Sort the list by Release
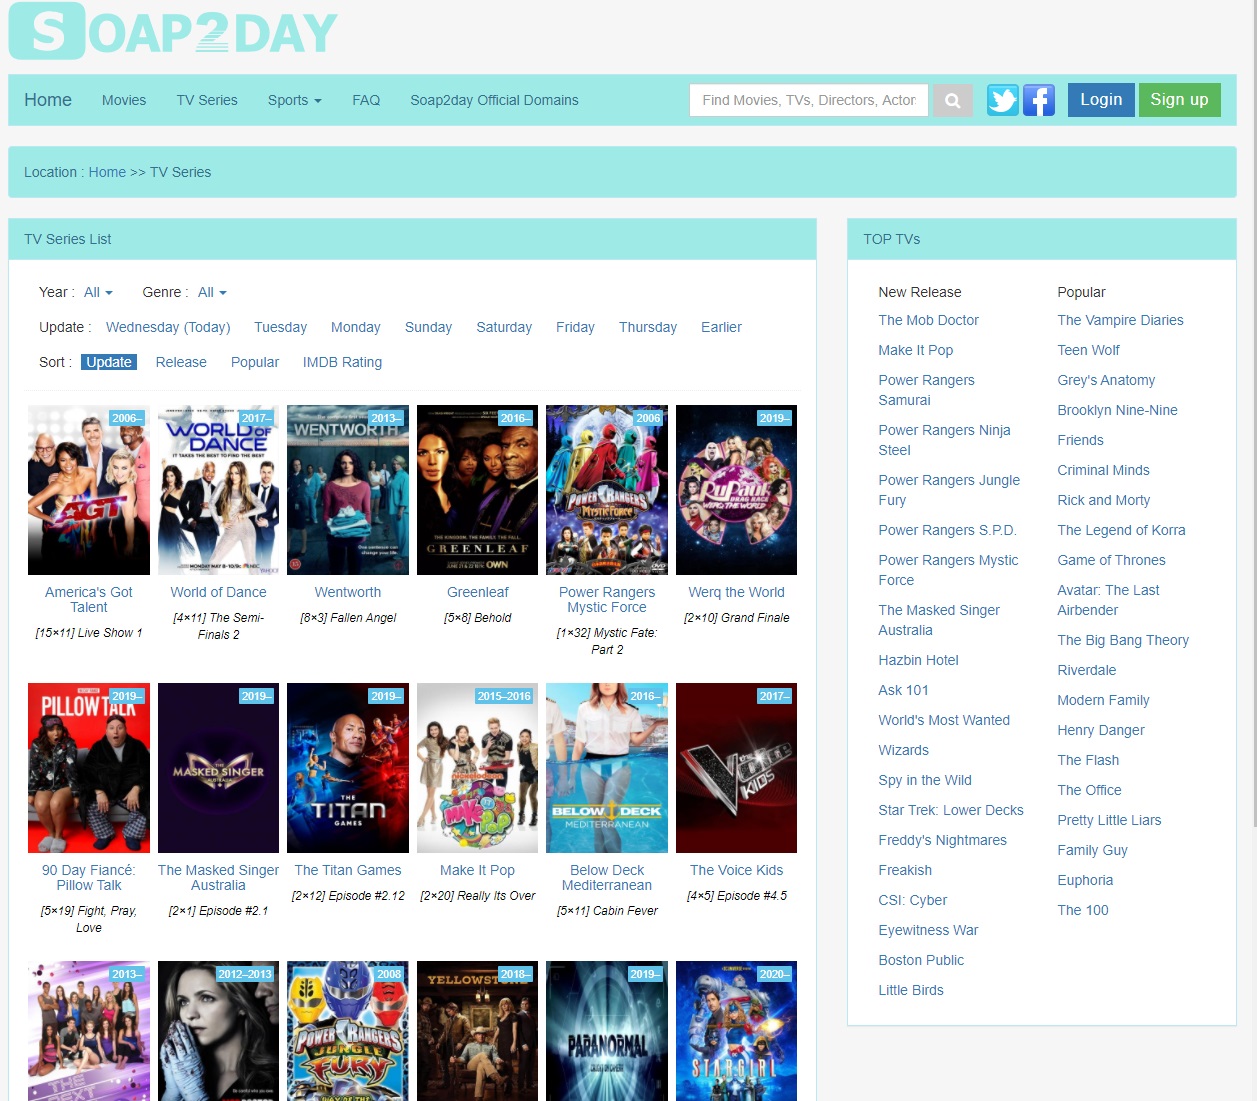 pos(181,362)
